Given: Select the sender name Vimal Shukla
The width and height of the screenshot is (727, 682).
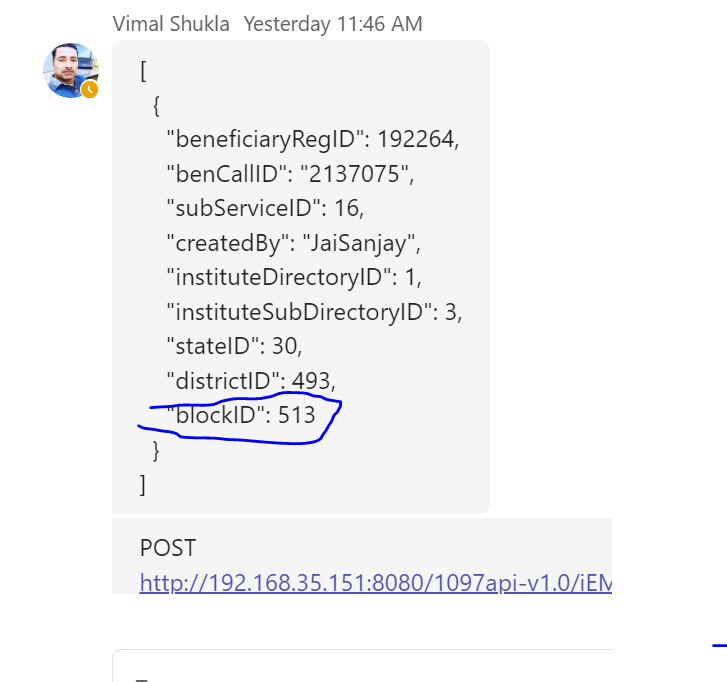Looking at the screenshot, I should (171, 24).
